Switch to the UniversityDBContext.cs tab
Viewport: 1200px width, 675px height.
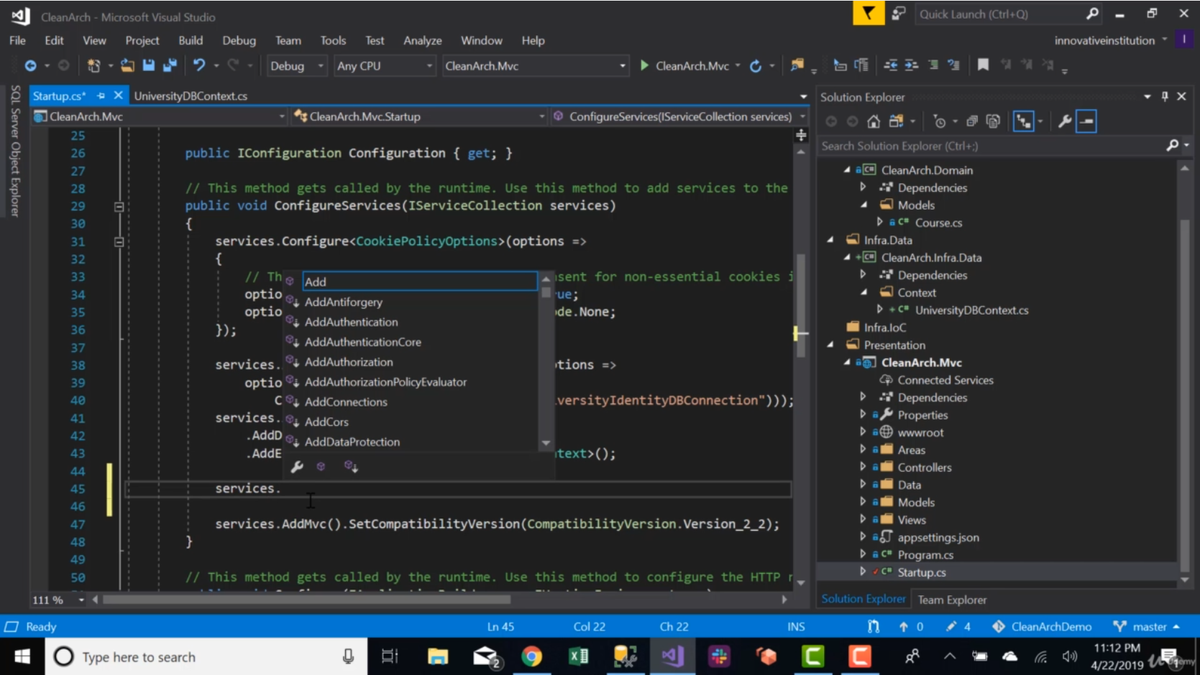point(190,96)
